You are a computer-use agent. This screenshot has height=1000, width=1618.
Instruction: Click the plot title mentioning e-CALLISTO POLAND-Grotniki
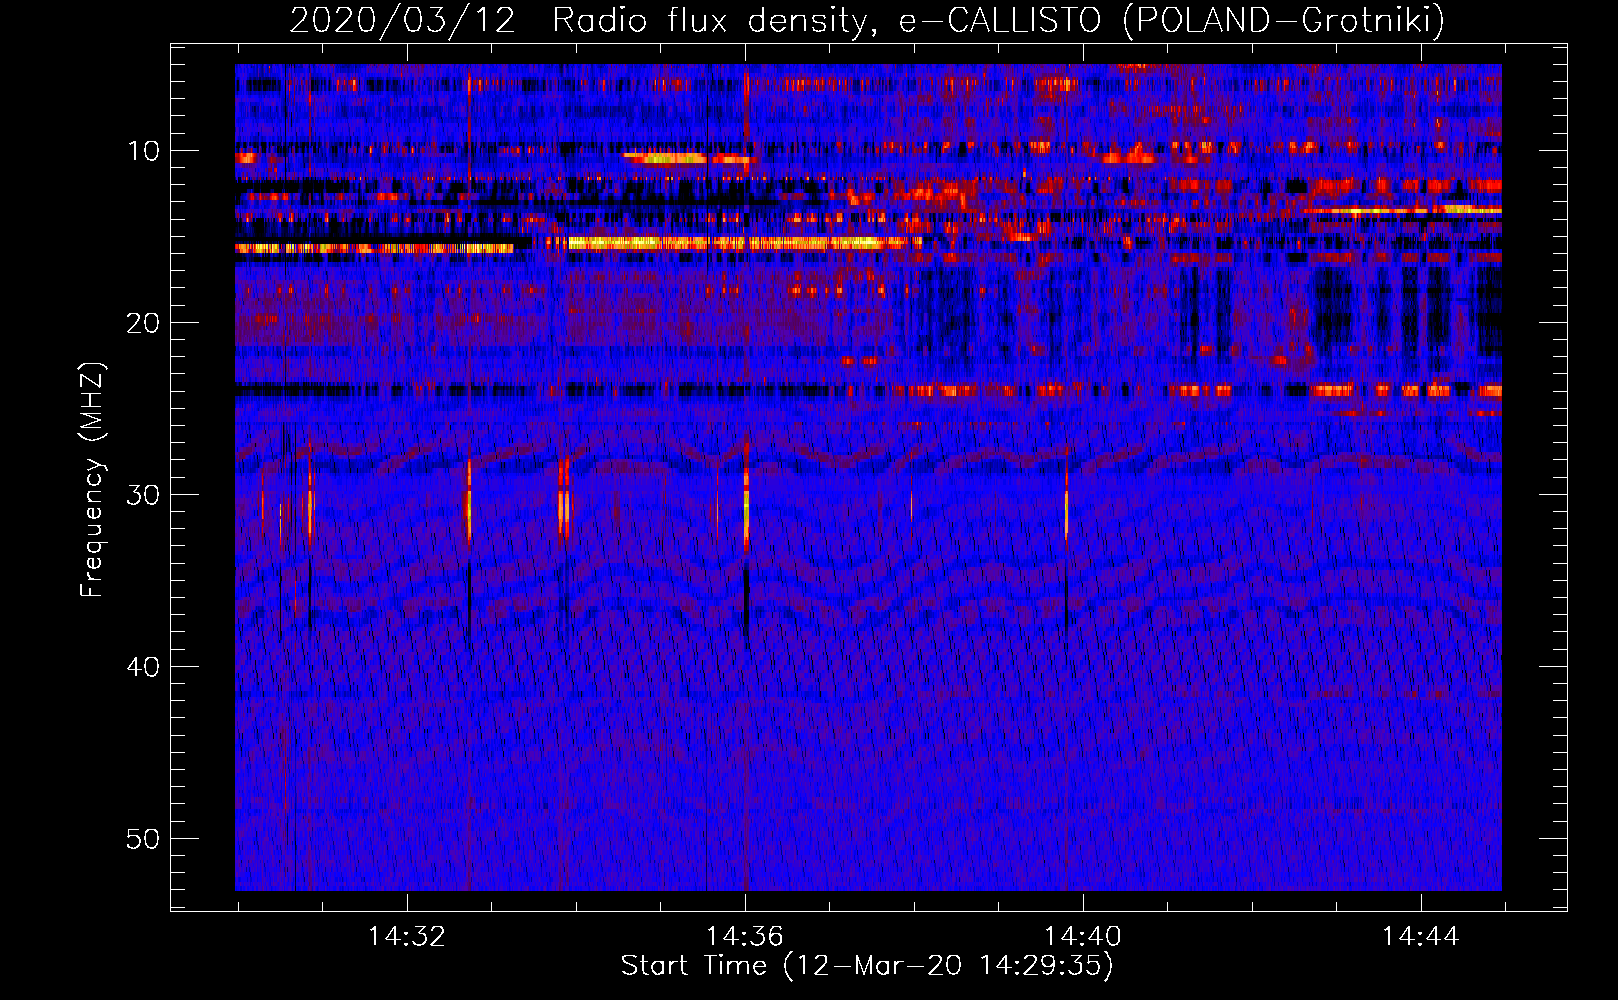click(867, 20)
